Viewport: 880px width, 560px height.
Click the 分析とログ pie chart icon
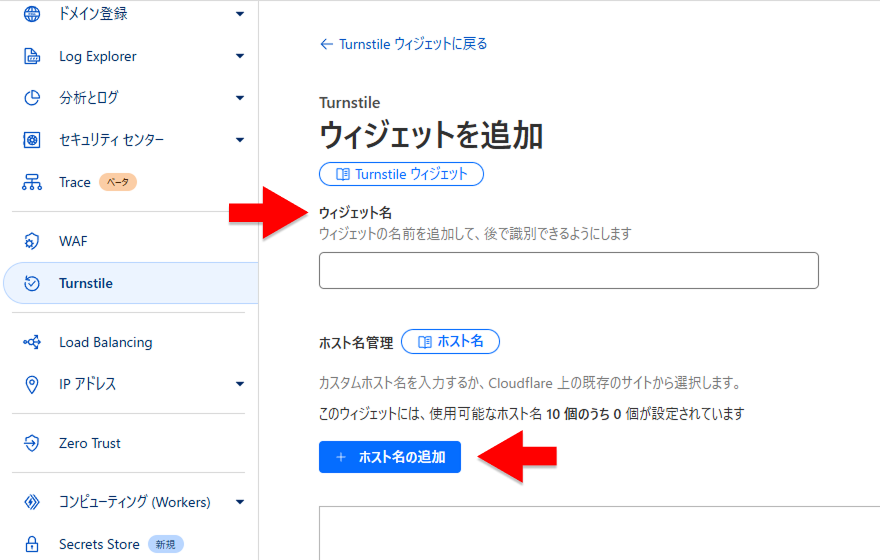(x=32, y=98)
